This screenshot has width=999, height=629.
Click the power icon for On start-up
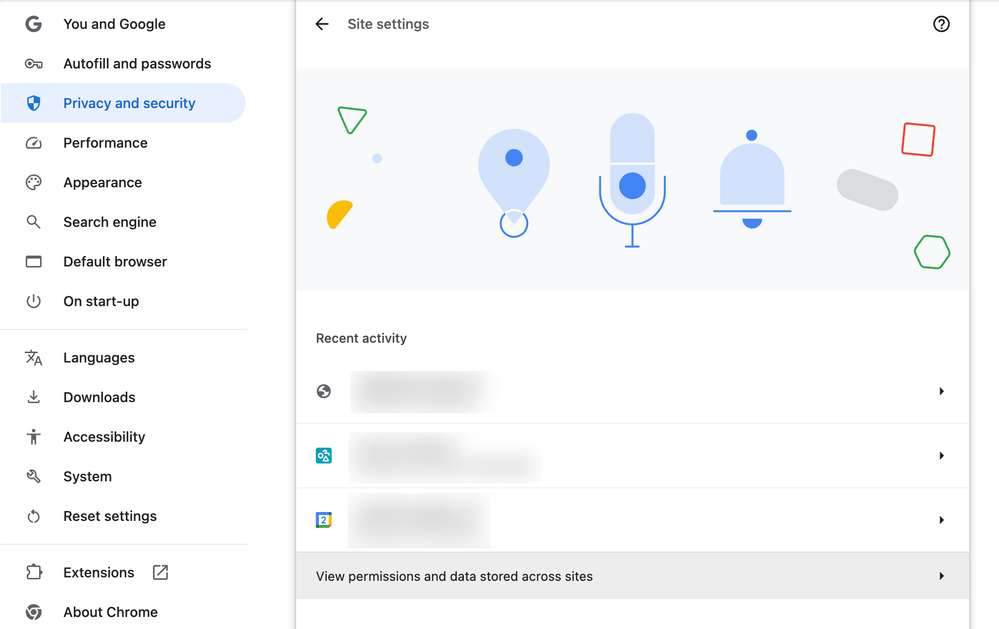click(33, 301)
